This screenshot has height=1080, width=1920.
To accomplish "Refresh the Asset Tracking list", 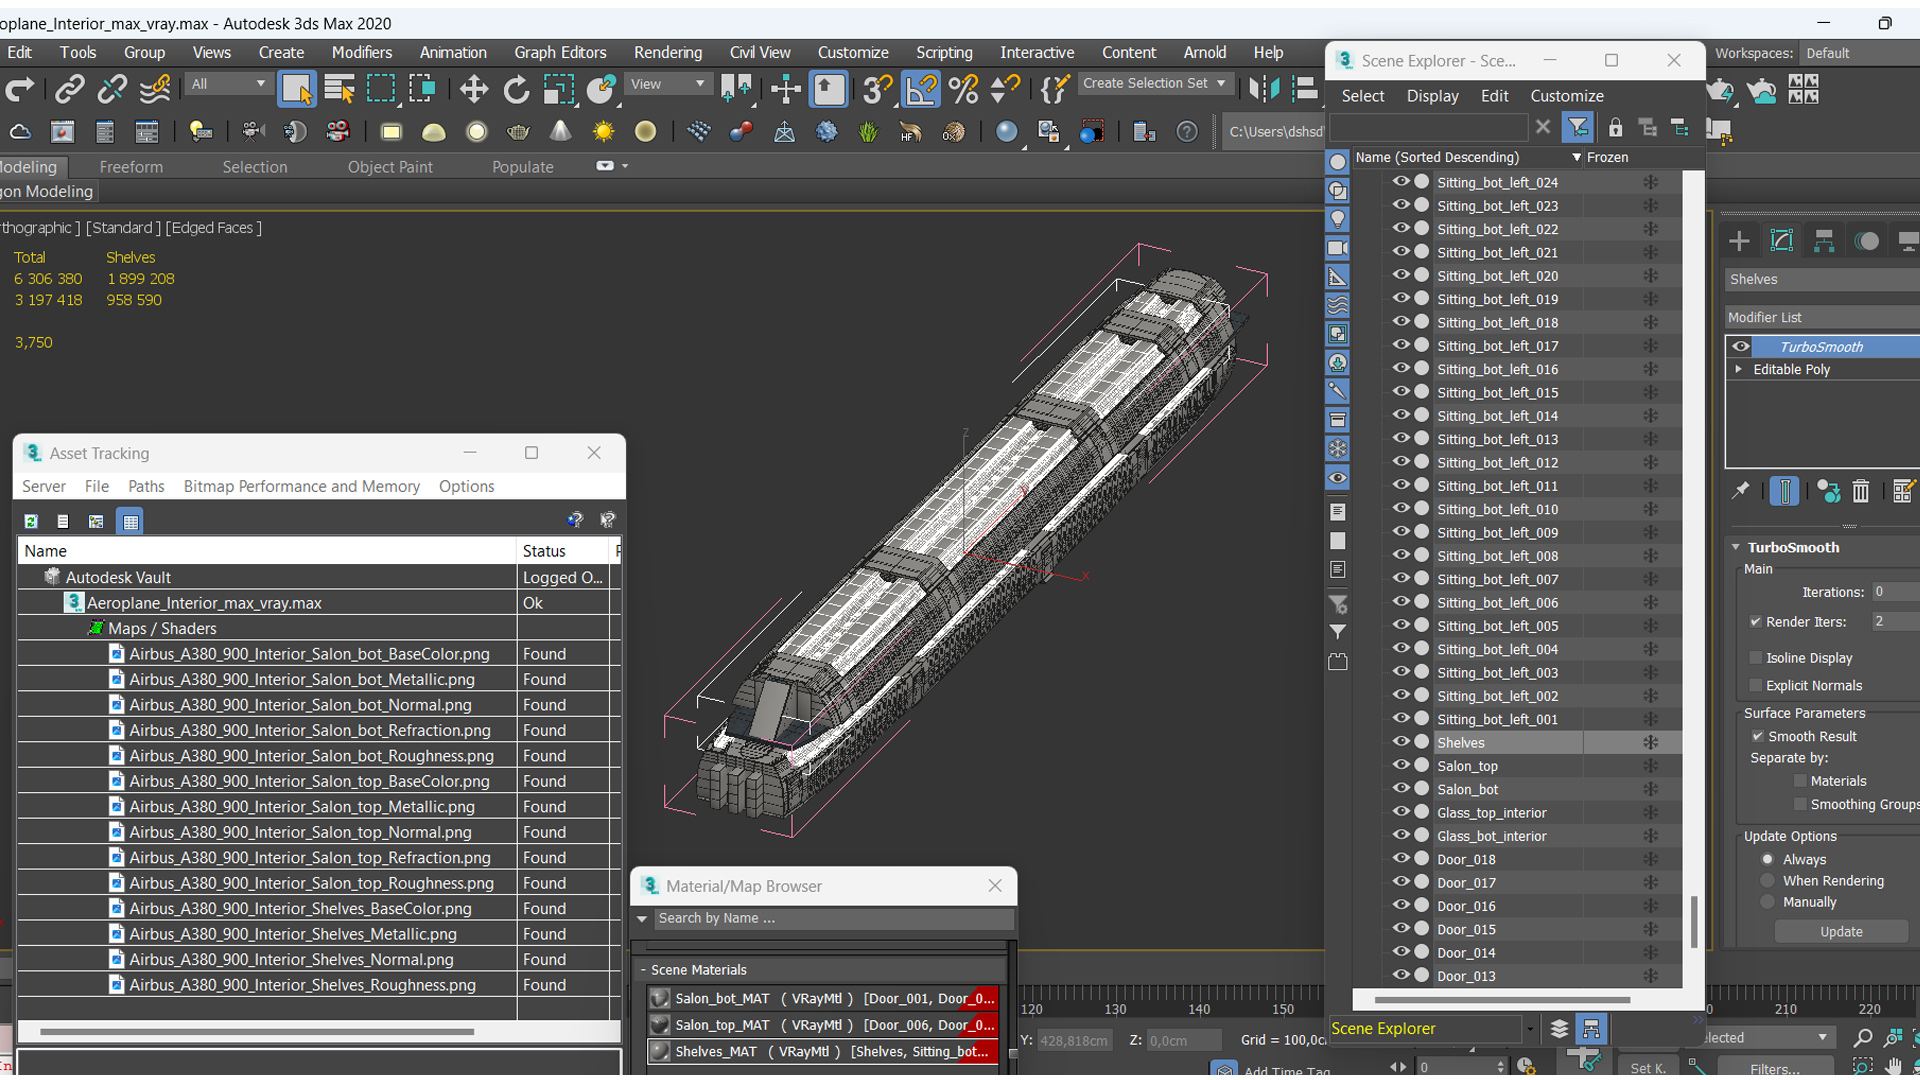I will pos(31,521).
